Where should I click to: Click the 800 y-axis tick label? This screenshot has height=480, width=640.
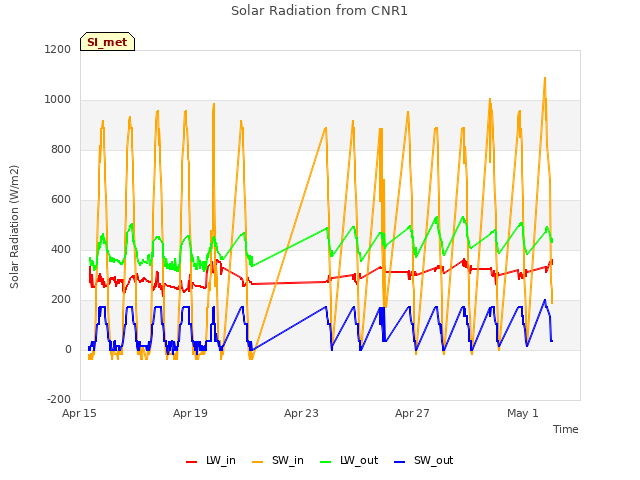61,149
